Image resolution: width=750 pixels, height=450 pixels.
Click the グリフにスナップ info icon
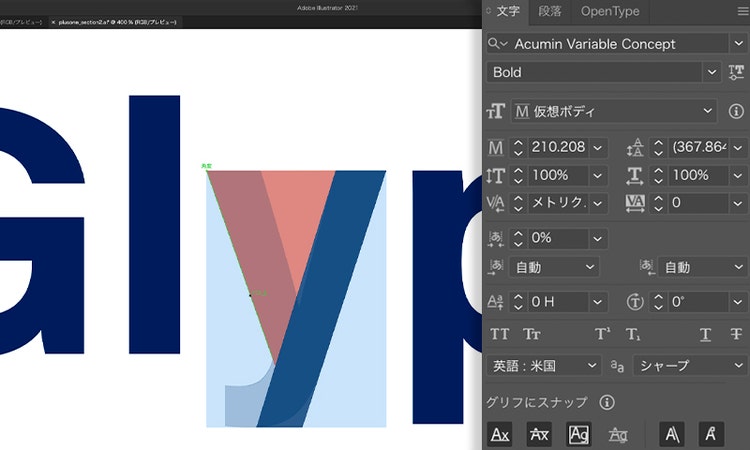tap(607, 403)
